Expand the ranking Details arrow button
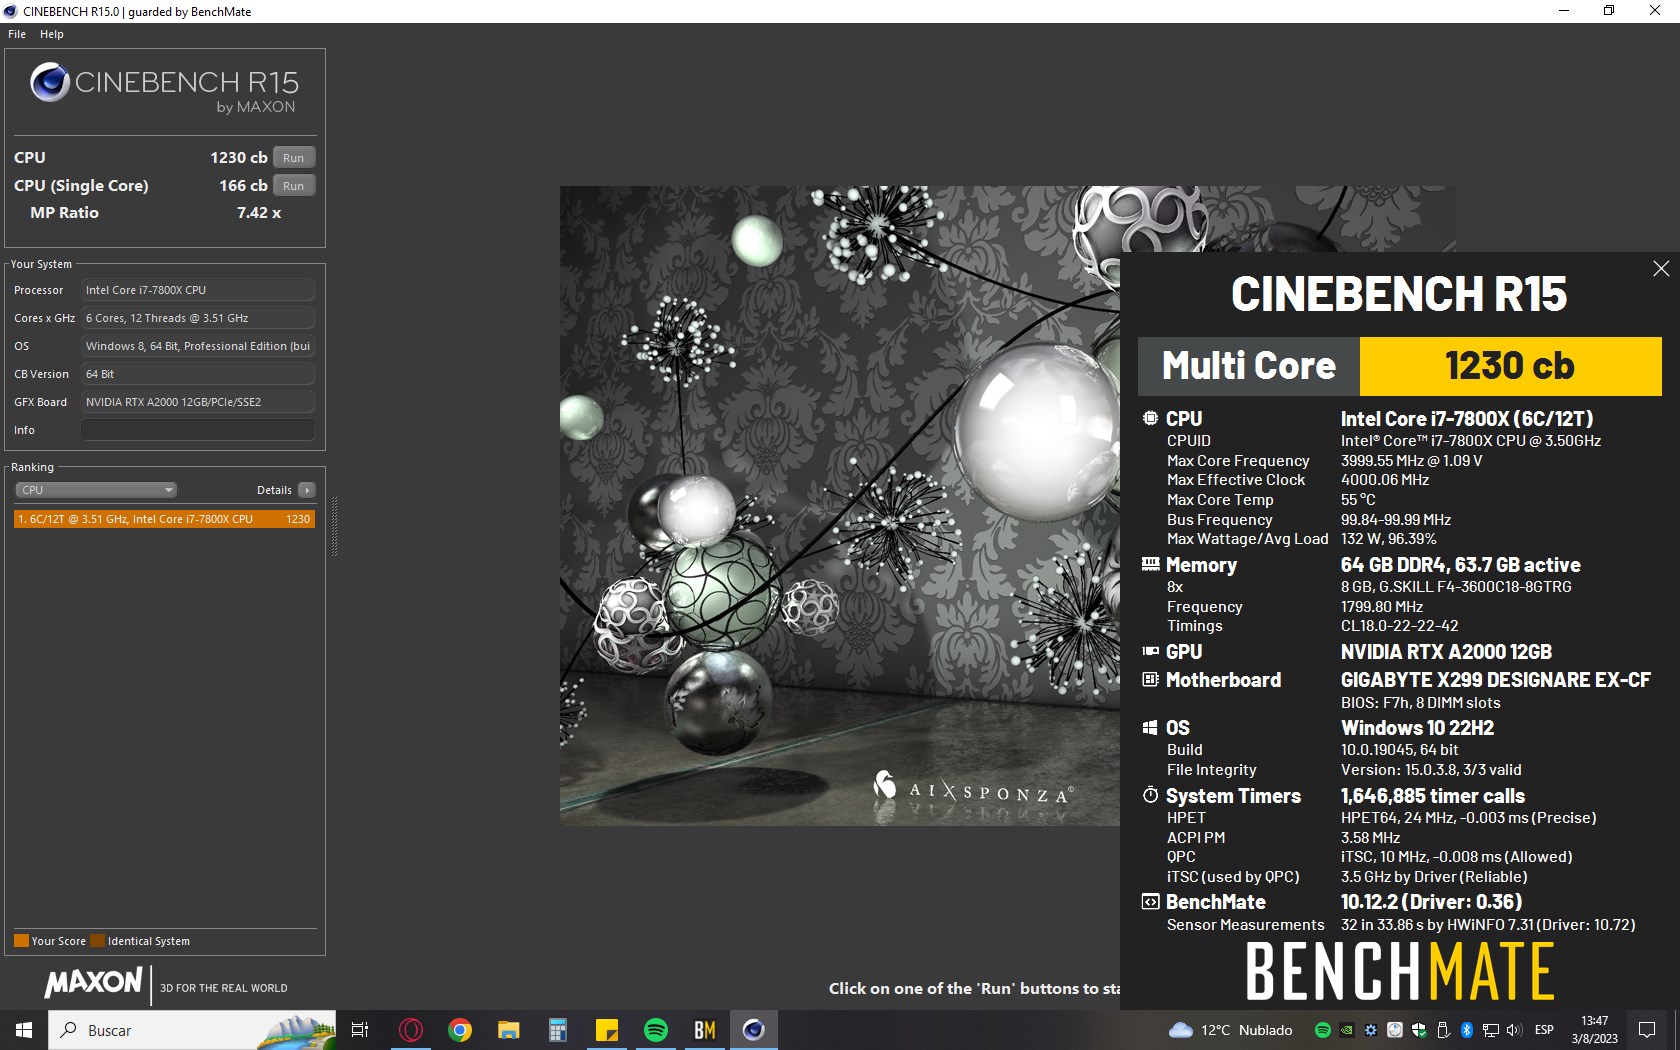Image resolution: width=1680 pixels, height=1050 pixels. (x=307, y=490)
